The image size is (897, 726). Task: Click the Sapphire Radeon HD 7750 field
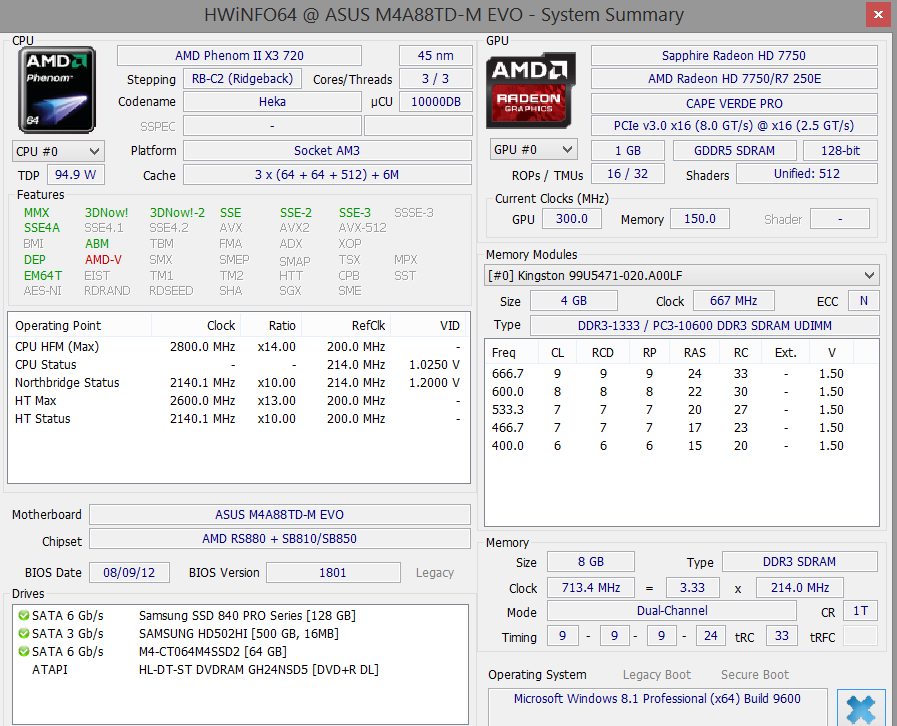(734, 55)
